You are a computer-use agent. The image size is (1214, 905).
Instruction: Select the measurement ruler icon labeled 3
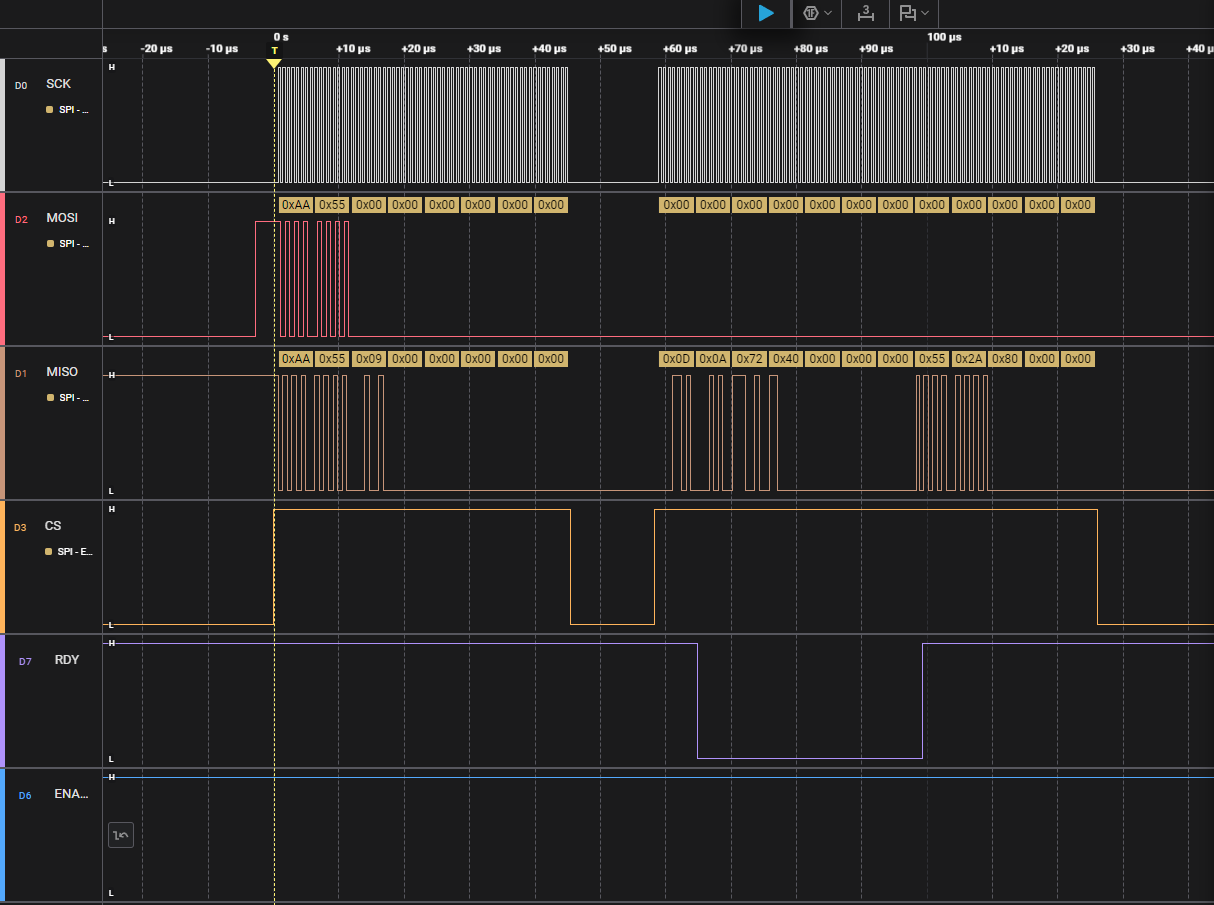tap(866, 13)
